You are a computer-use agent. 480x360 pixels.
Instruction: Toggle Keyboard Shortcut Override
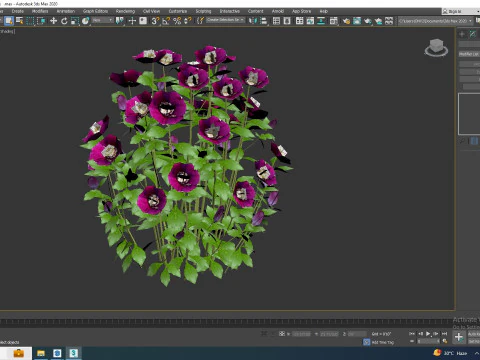[x=143, y=21]
